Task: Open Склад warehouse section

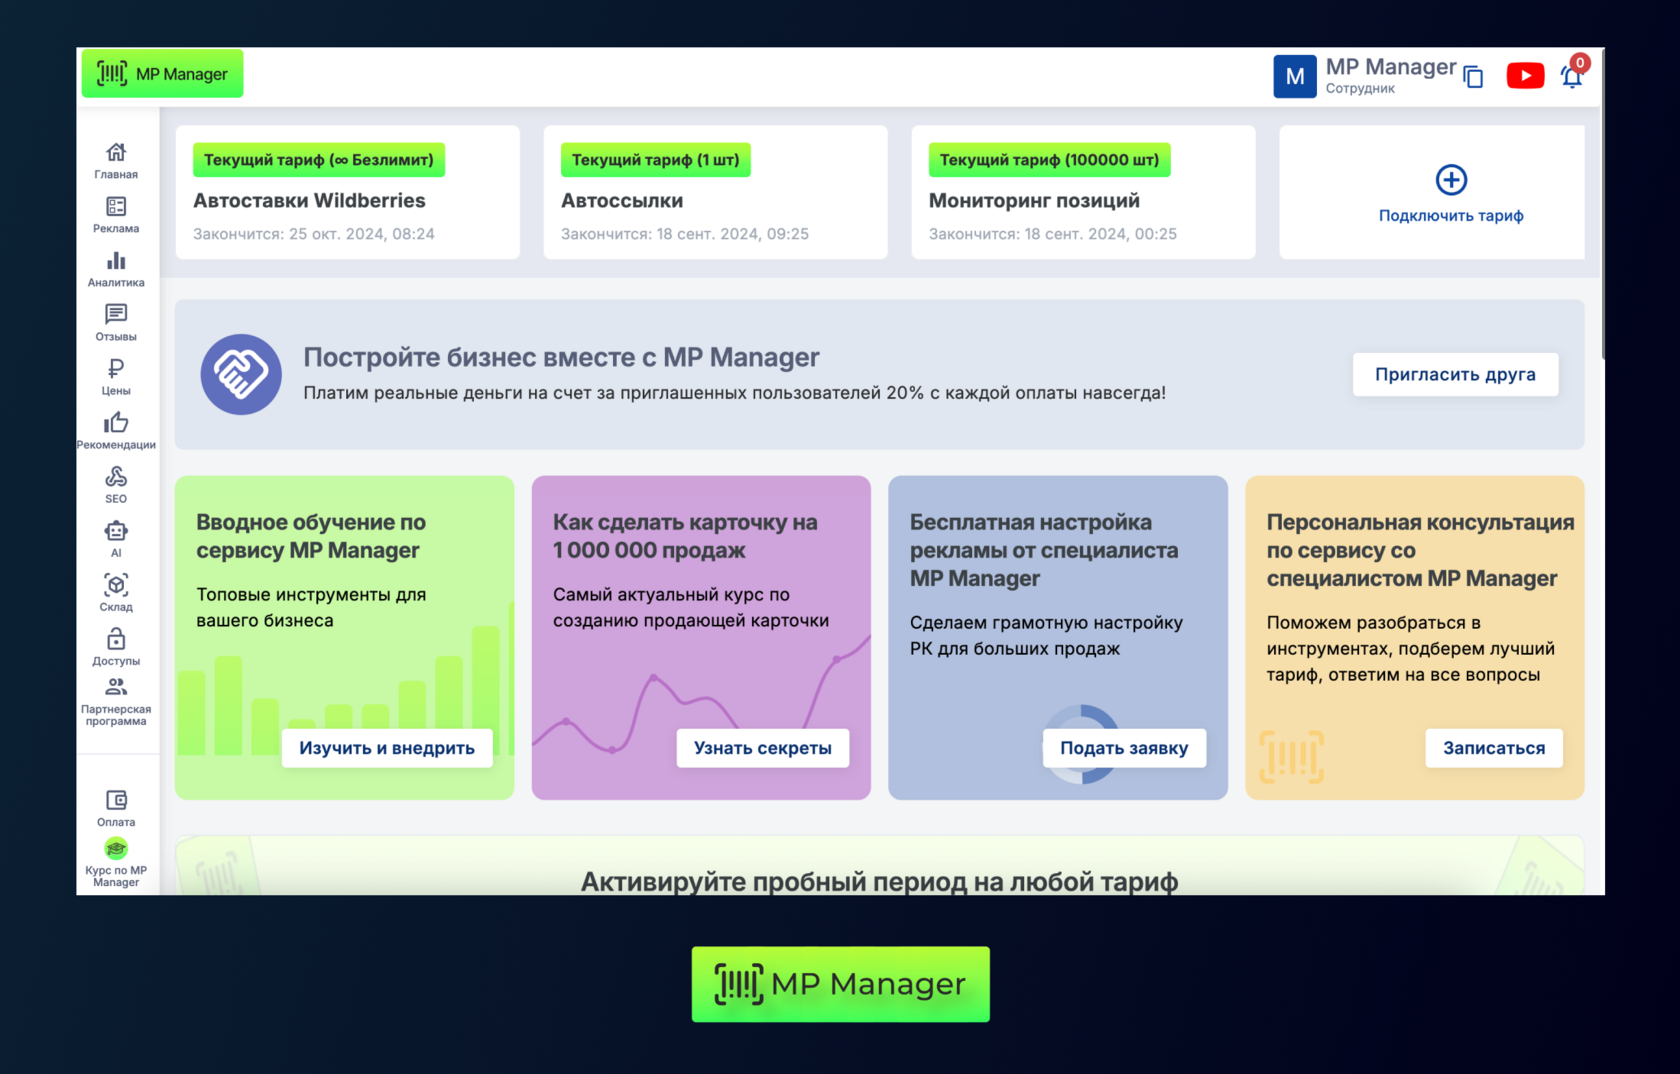Action: (x=116, y=592)
